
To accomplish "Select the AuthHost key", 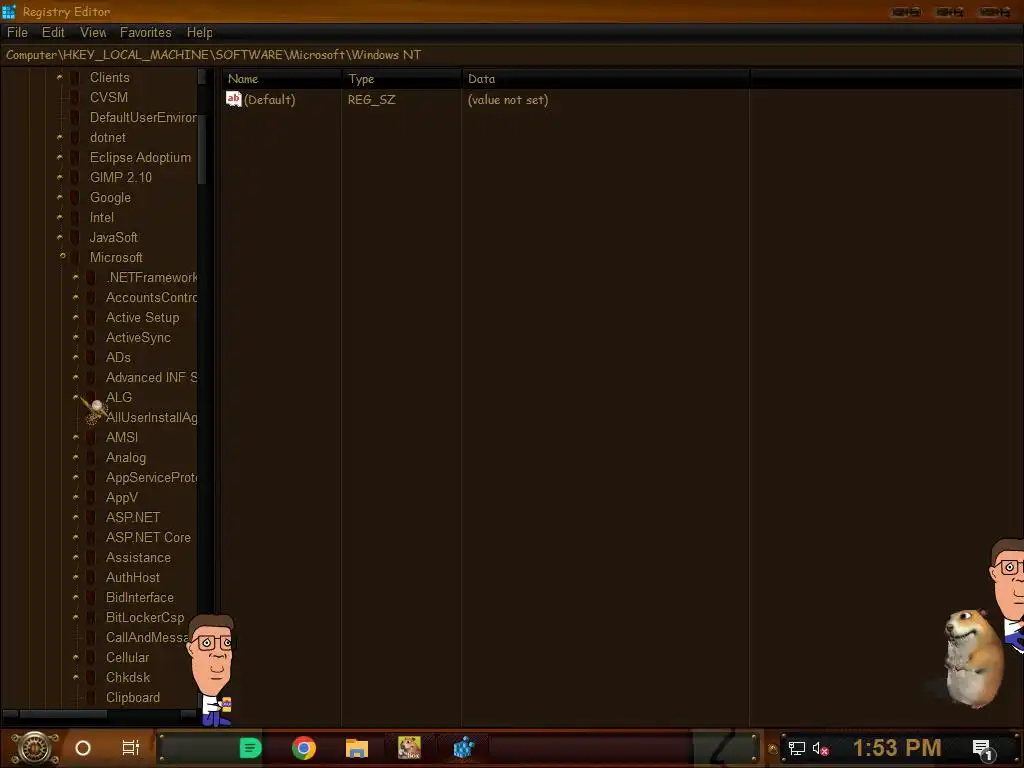I will tap(133, 577).
